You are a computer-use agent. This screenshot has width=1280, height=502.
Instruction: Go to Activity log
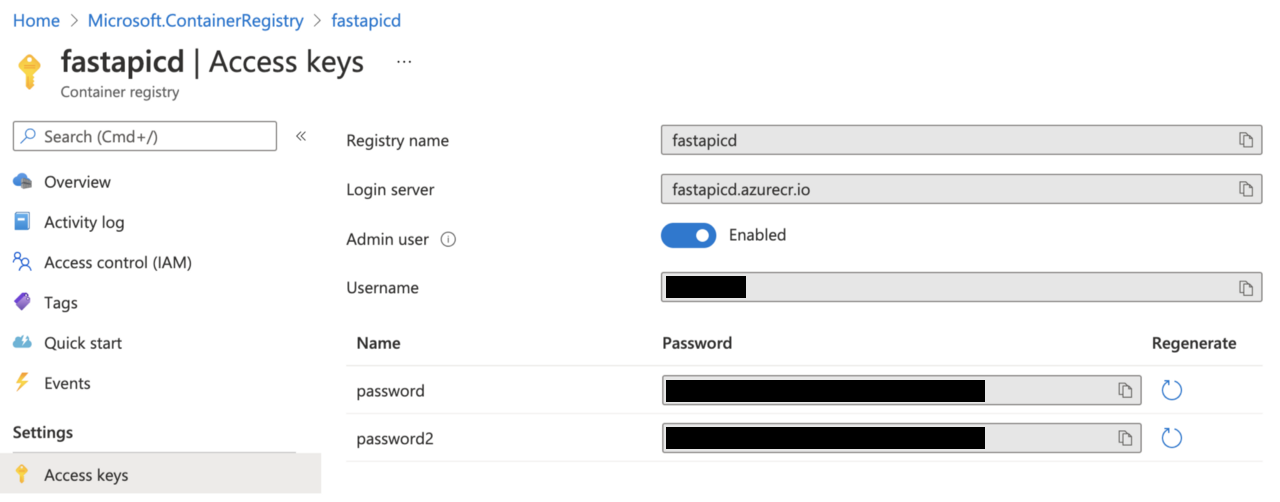pos(84,222)
